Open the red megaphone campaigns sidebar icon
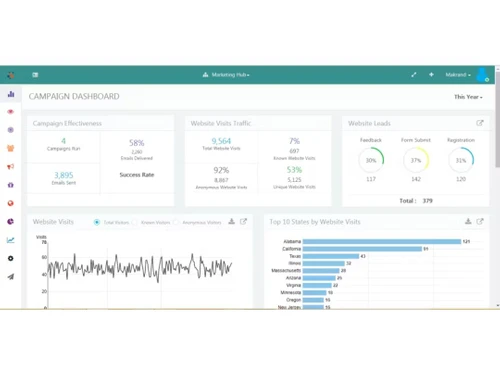Viewport: 500px width, 375px height. (x=11, y=166)
